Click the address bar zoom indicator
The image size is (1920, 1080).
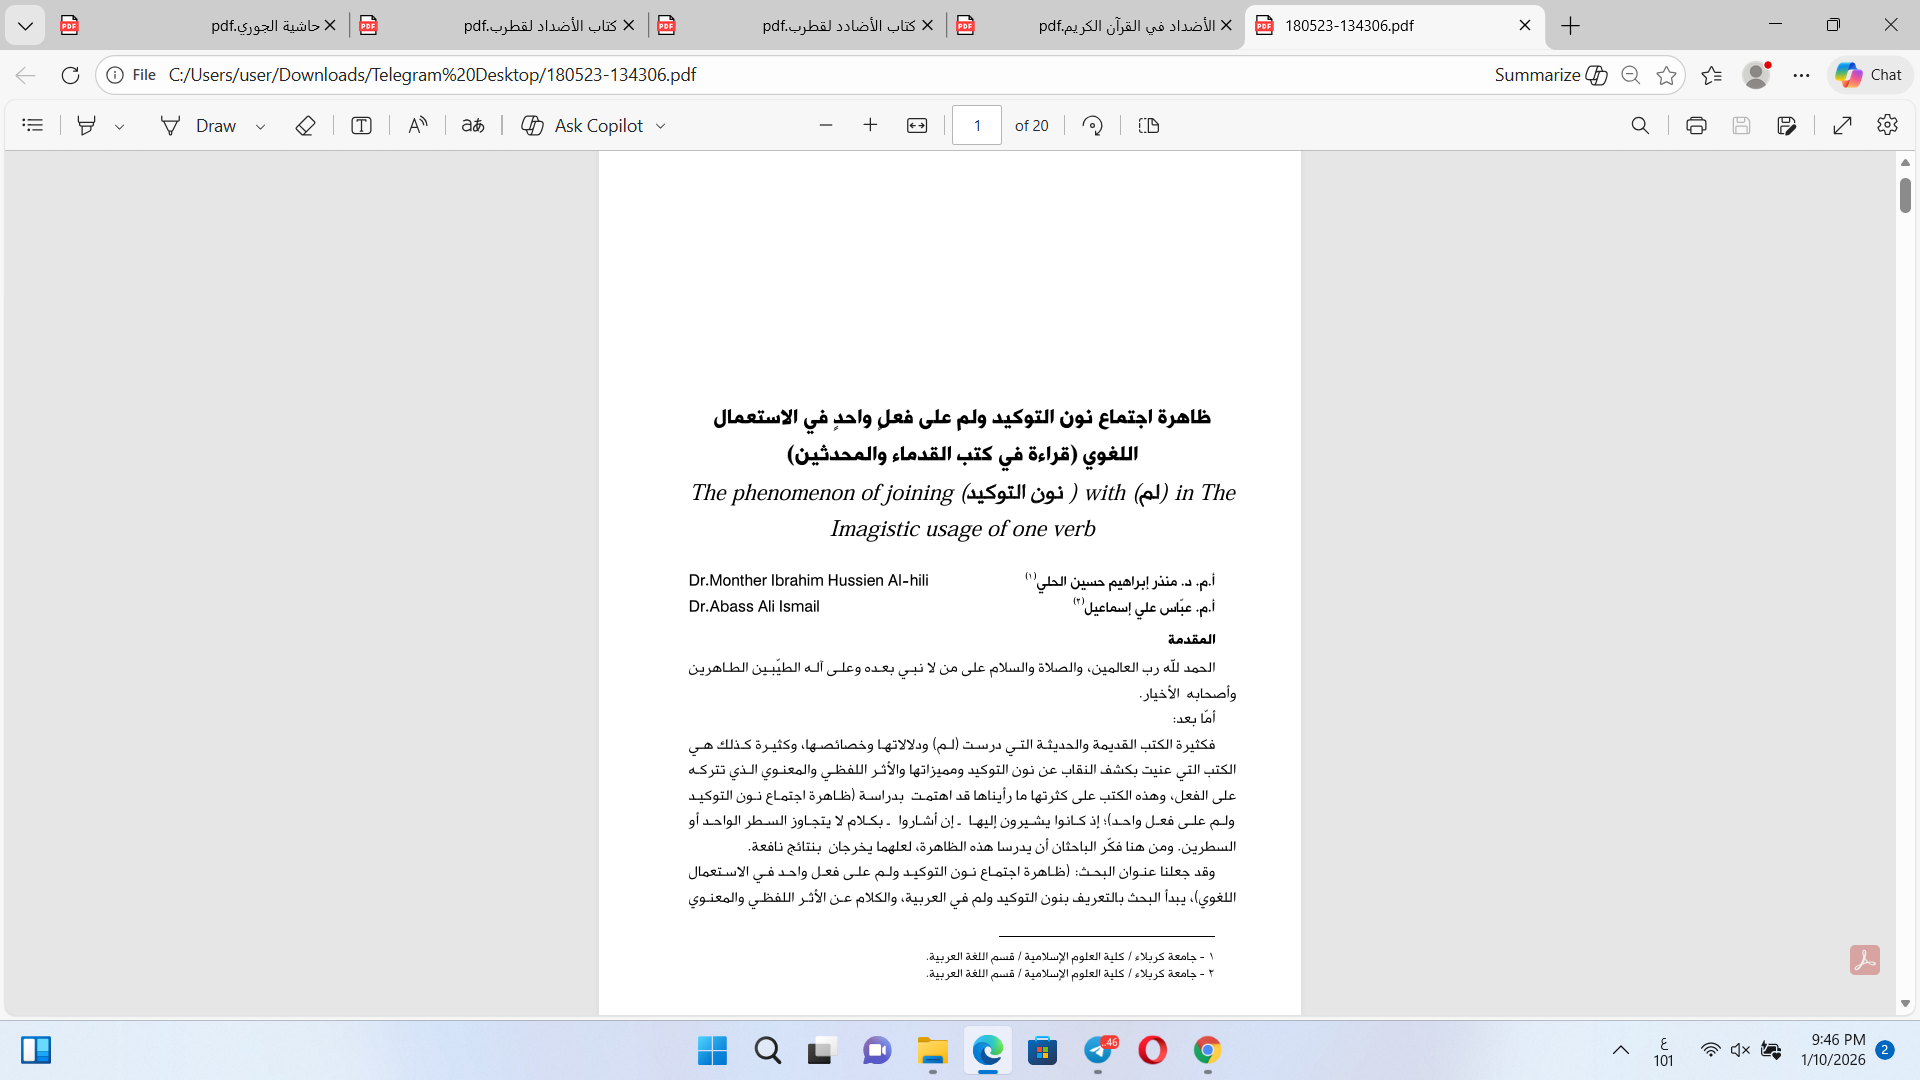[1631, 75]
